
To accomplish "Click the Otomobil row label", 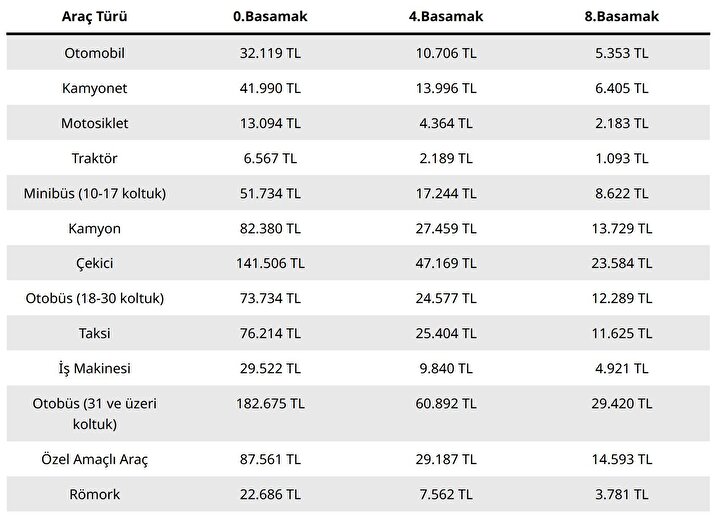I will click(95, 53).
